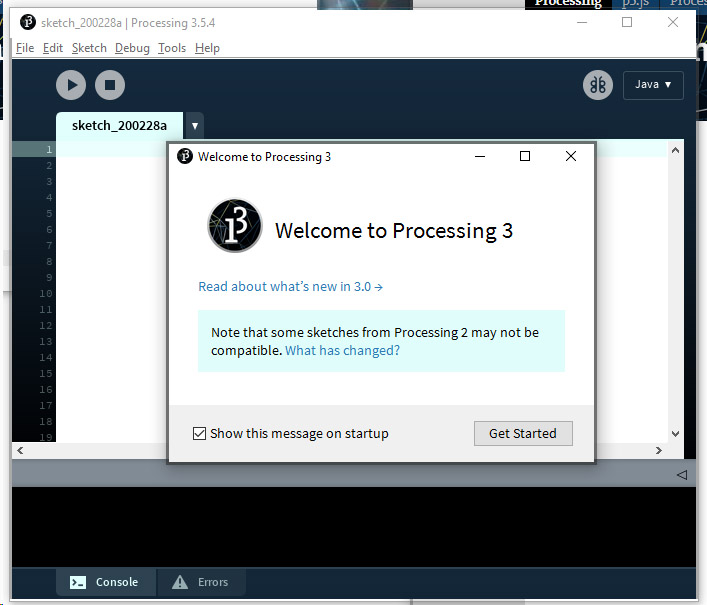The height and width of the screenshot is (605, 707).
Task: Open the tab options arrow beside sketch_200228a
Action: point(195,126)
